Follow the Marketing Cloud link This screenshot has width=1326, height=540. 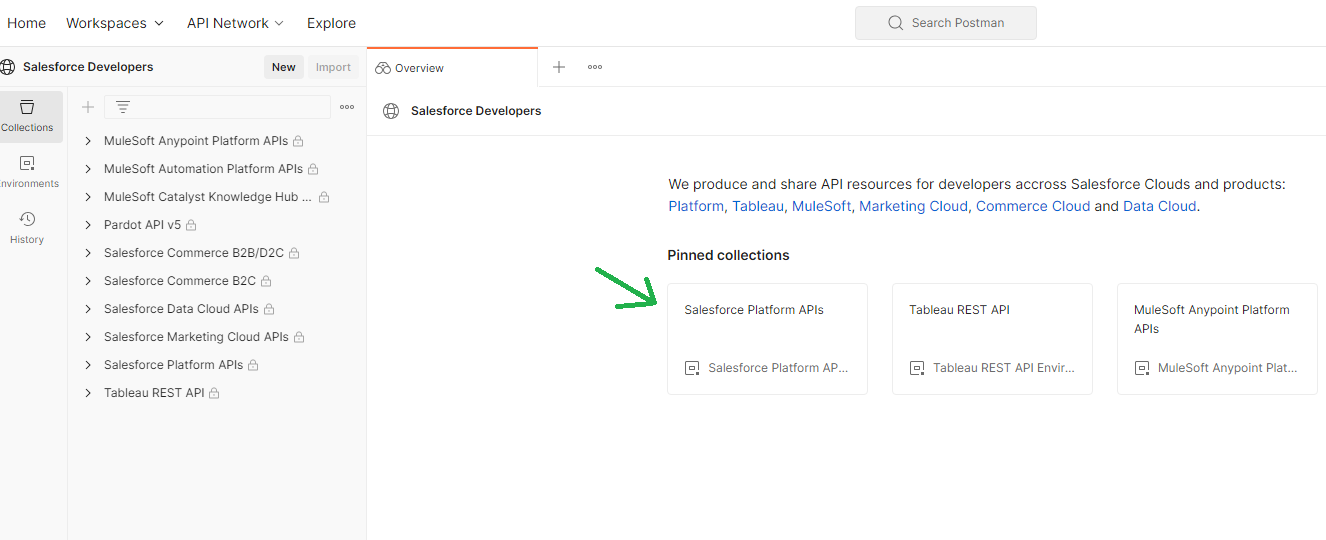click(913, 206)
